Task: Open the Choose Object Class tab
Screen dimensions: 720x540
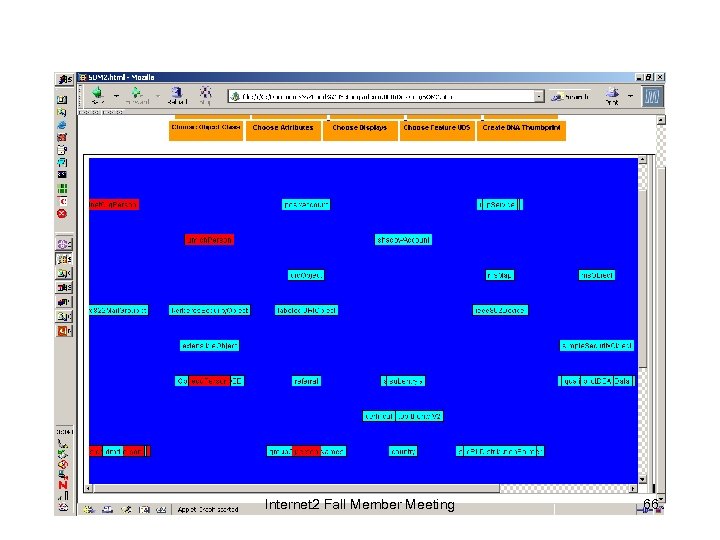Action: (206, 129)
